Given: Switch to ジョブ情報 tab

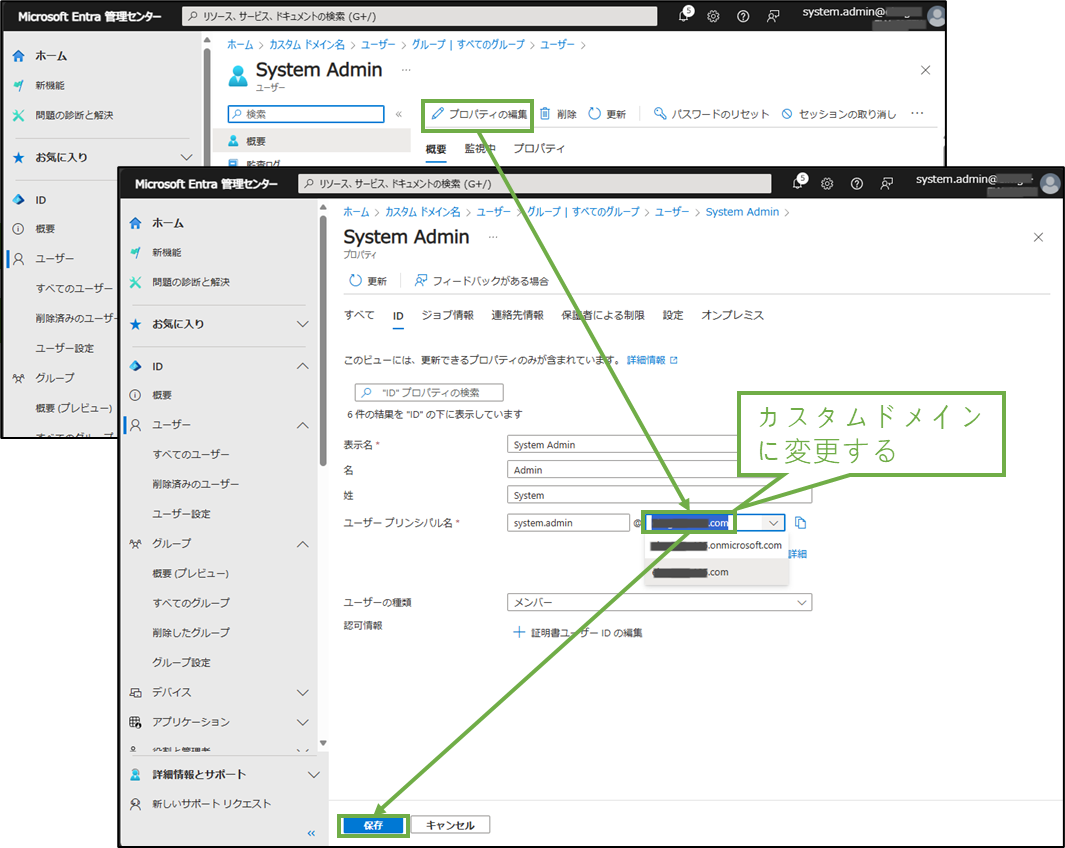Looking at the screenshot, I should coord(448,315).
